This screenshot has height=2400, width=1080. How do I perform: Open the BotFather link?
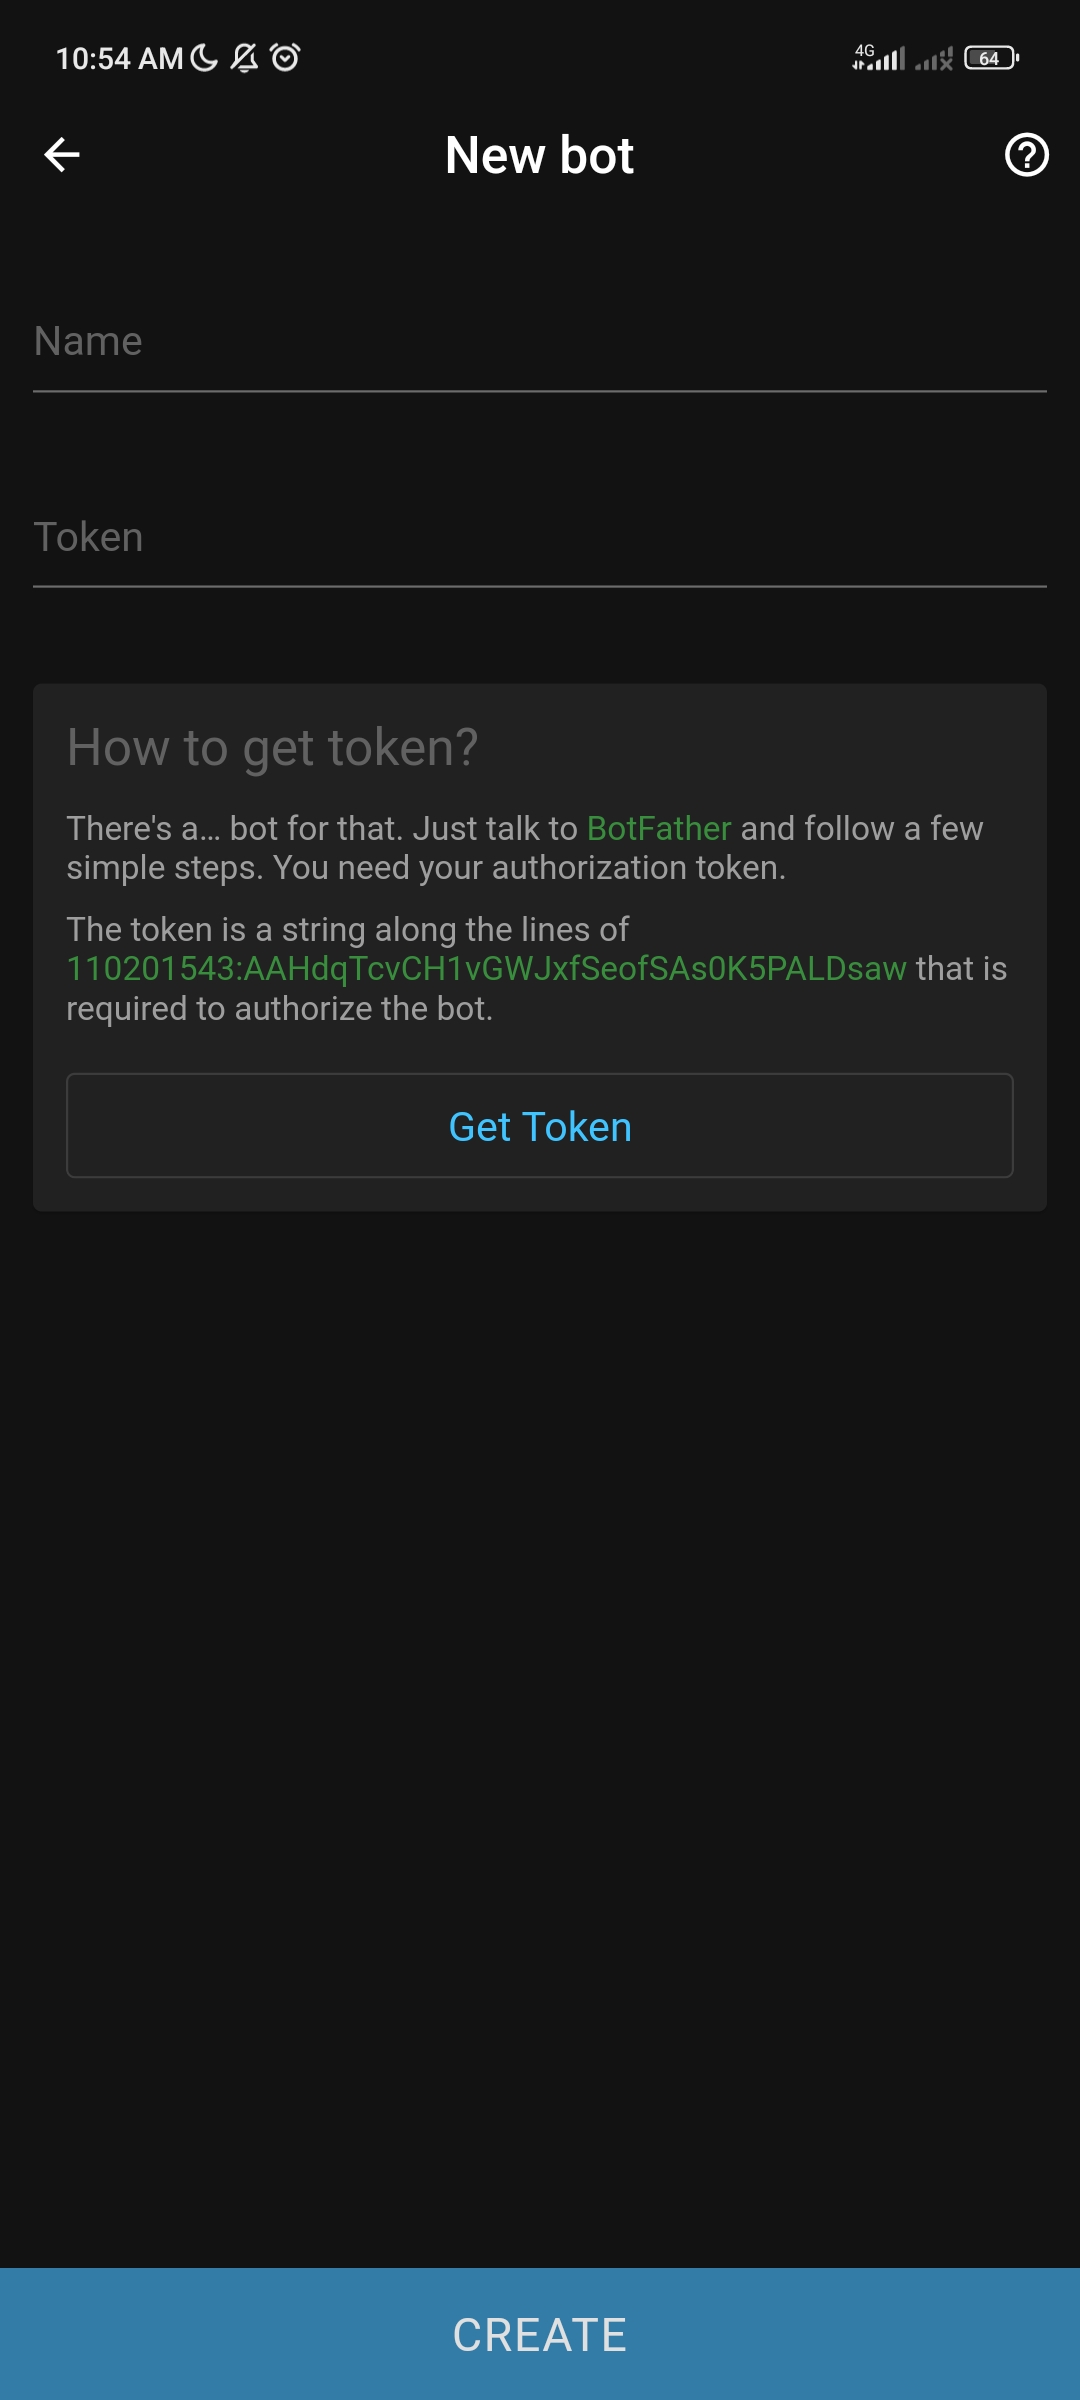coord(659,828)
